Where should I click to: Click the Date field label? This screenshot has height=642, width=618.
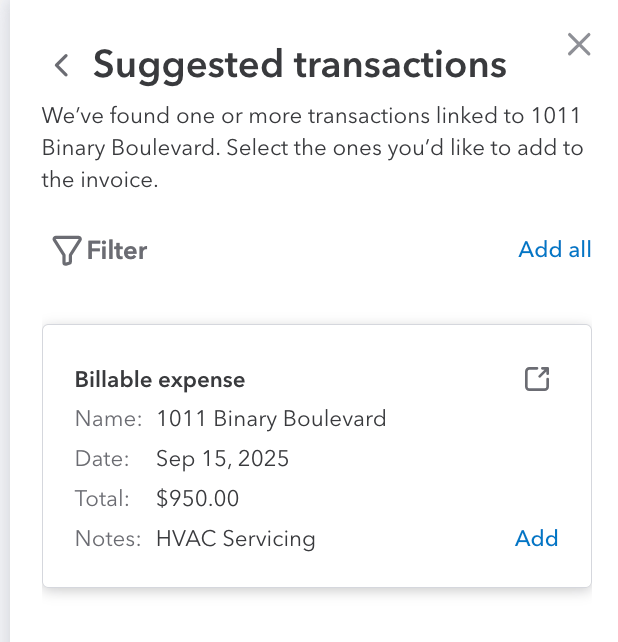[x=102, y=459]
